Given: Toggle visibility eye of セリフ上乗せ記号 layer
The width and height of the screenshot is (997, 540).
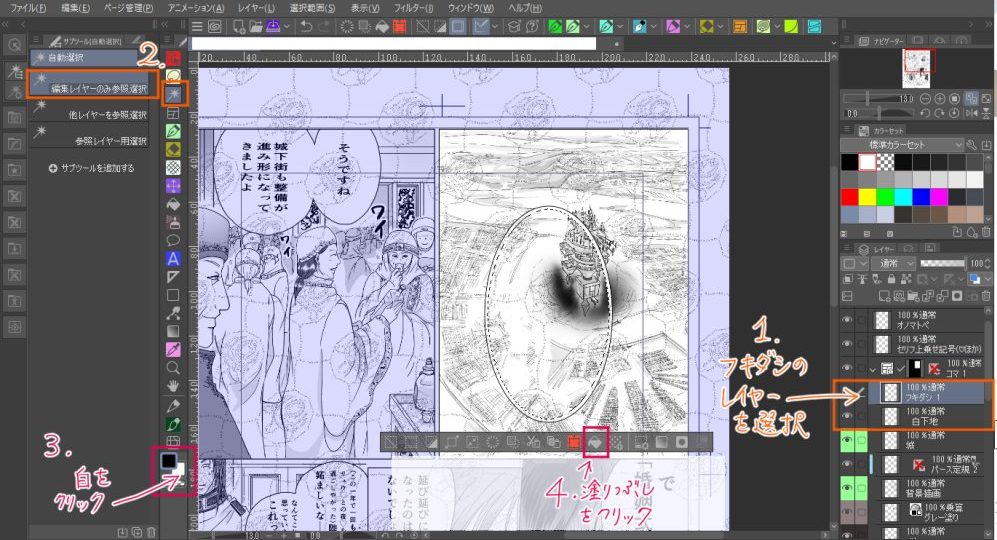Looking at the screenshot, I should tap(847, 343).
